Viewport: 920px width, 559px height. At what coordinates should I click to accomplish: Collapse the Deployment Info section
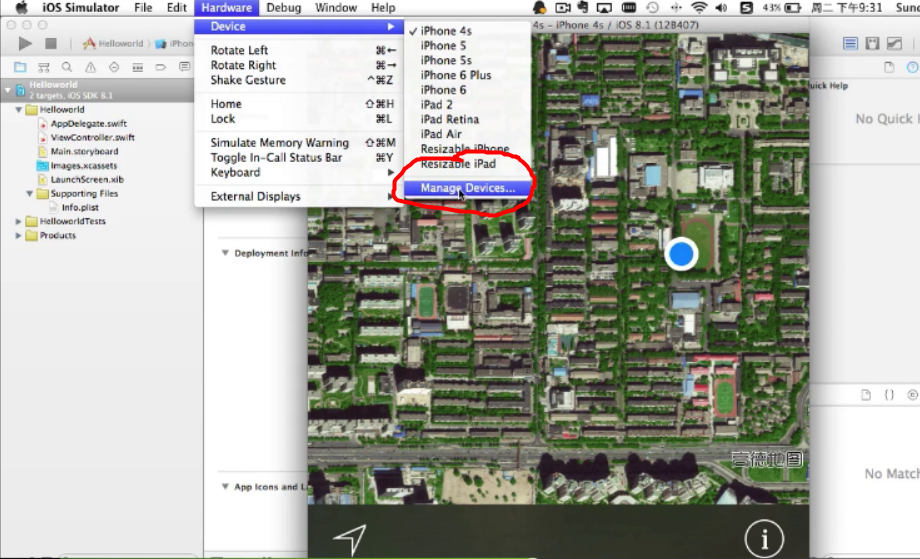(225, 253)
